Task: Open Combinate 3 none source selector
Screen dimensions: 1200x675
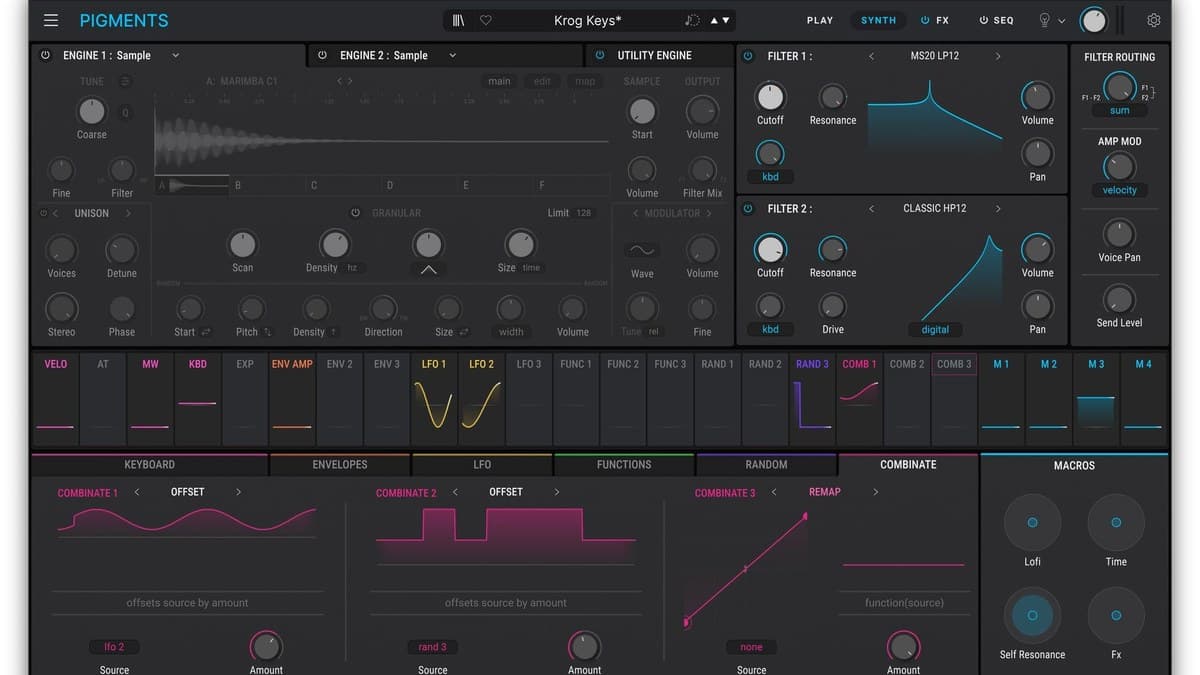Action: click(x=751, y=647)
